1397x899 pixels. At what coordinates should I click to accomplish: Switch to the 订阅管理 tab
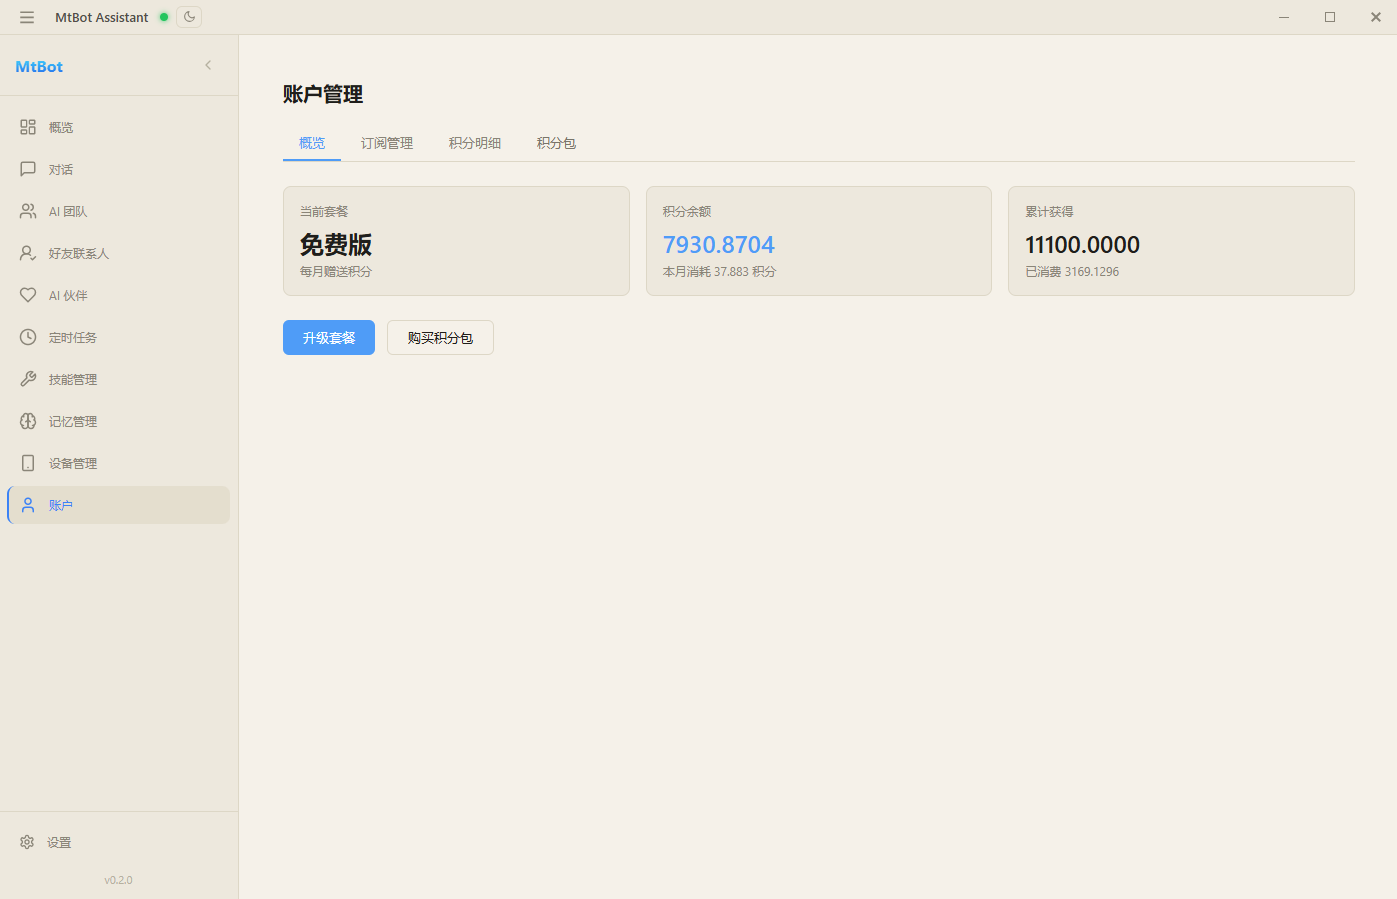(387, 143)
